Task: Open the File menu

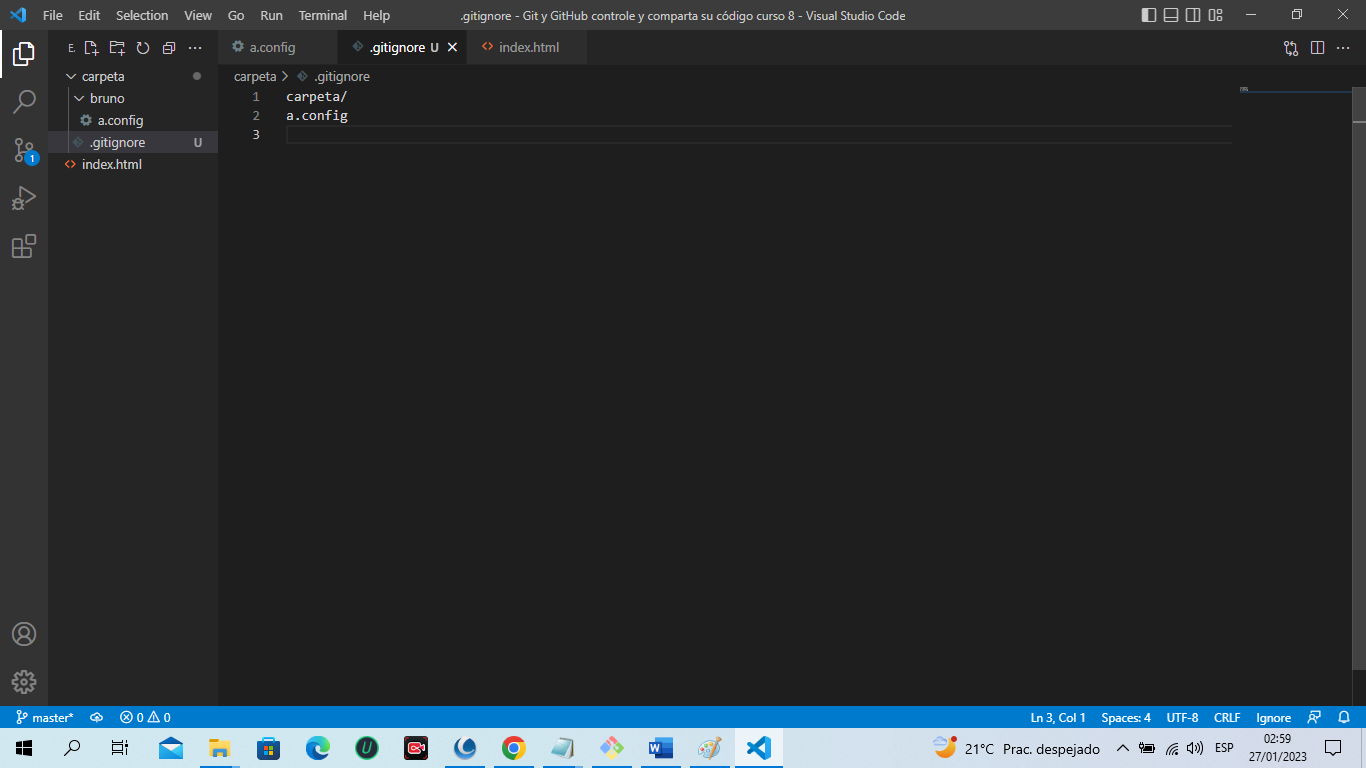Action: point(52,15)
